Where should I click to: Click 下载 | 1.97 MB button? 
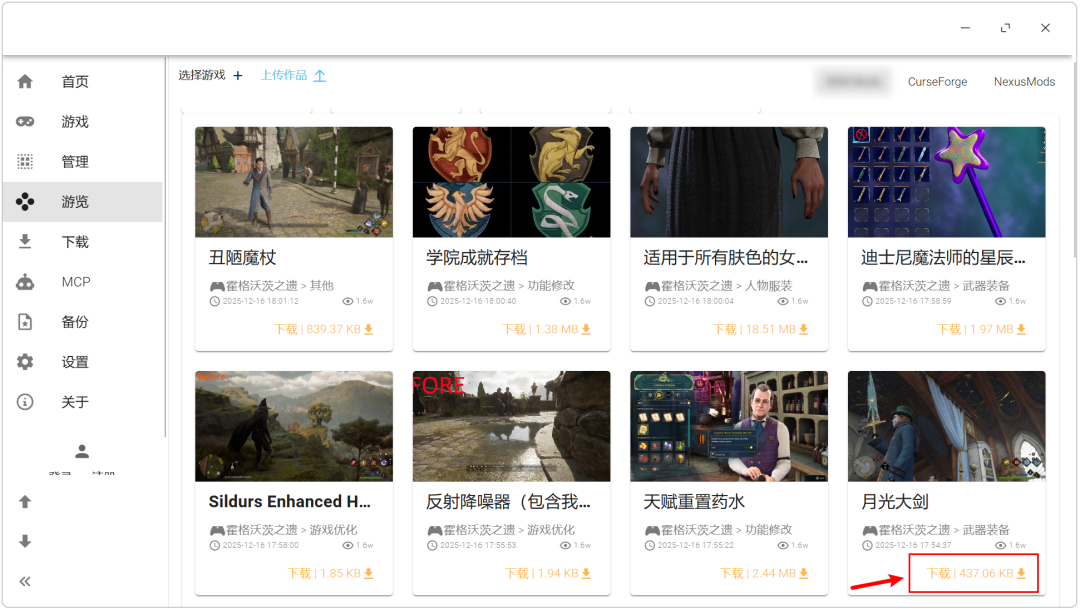pyautogui.click(x=982, y=329)
